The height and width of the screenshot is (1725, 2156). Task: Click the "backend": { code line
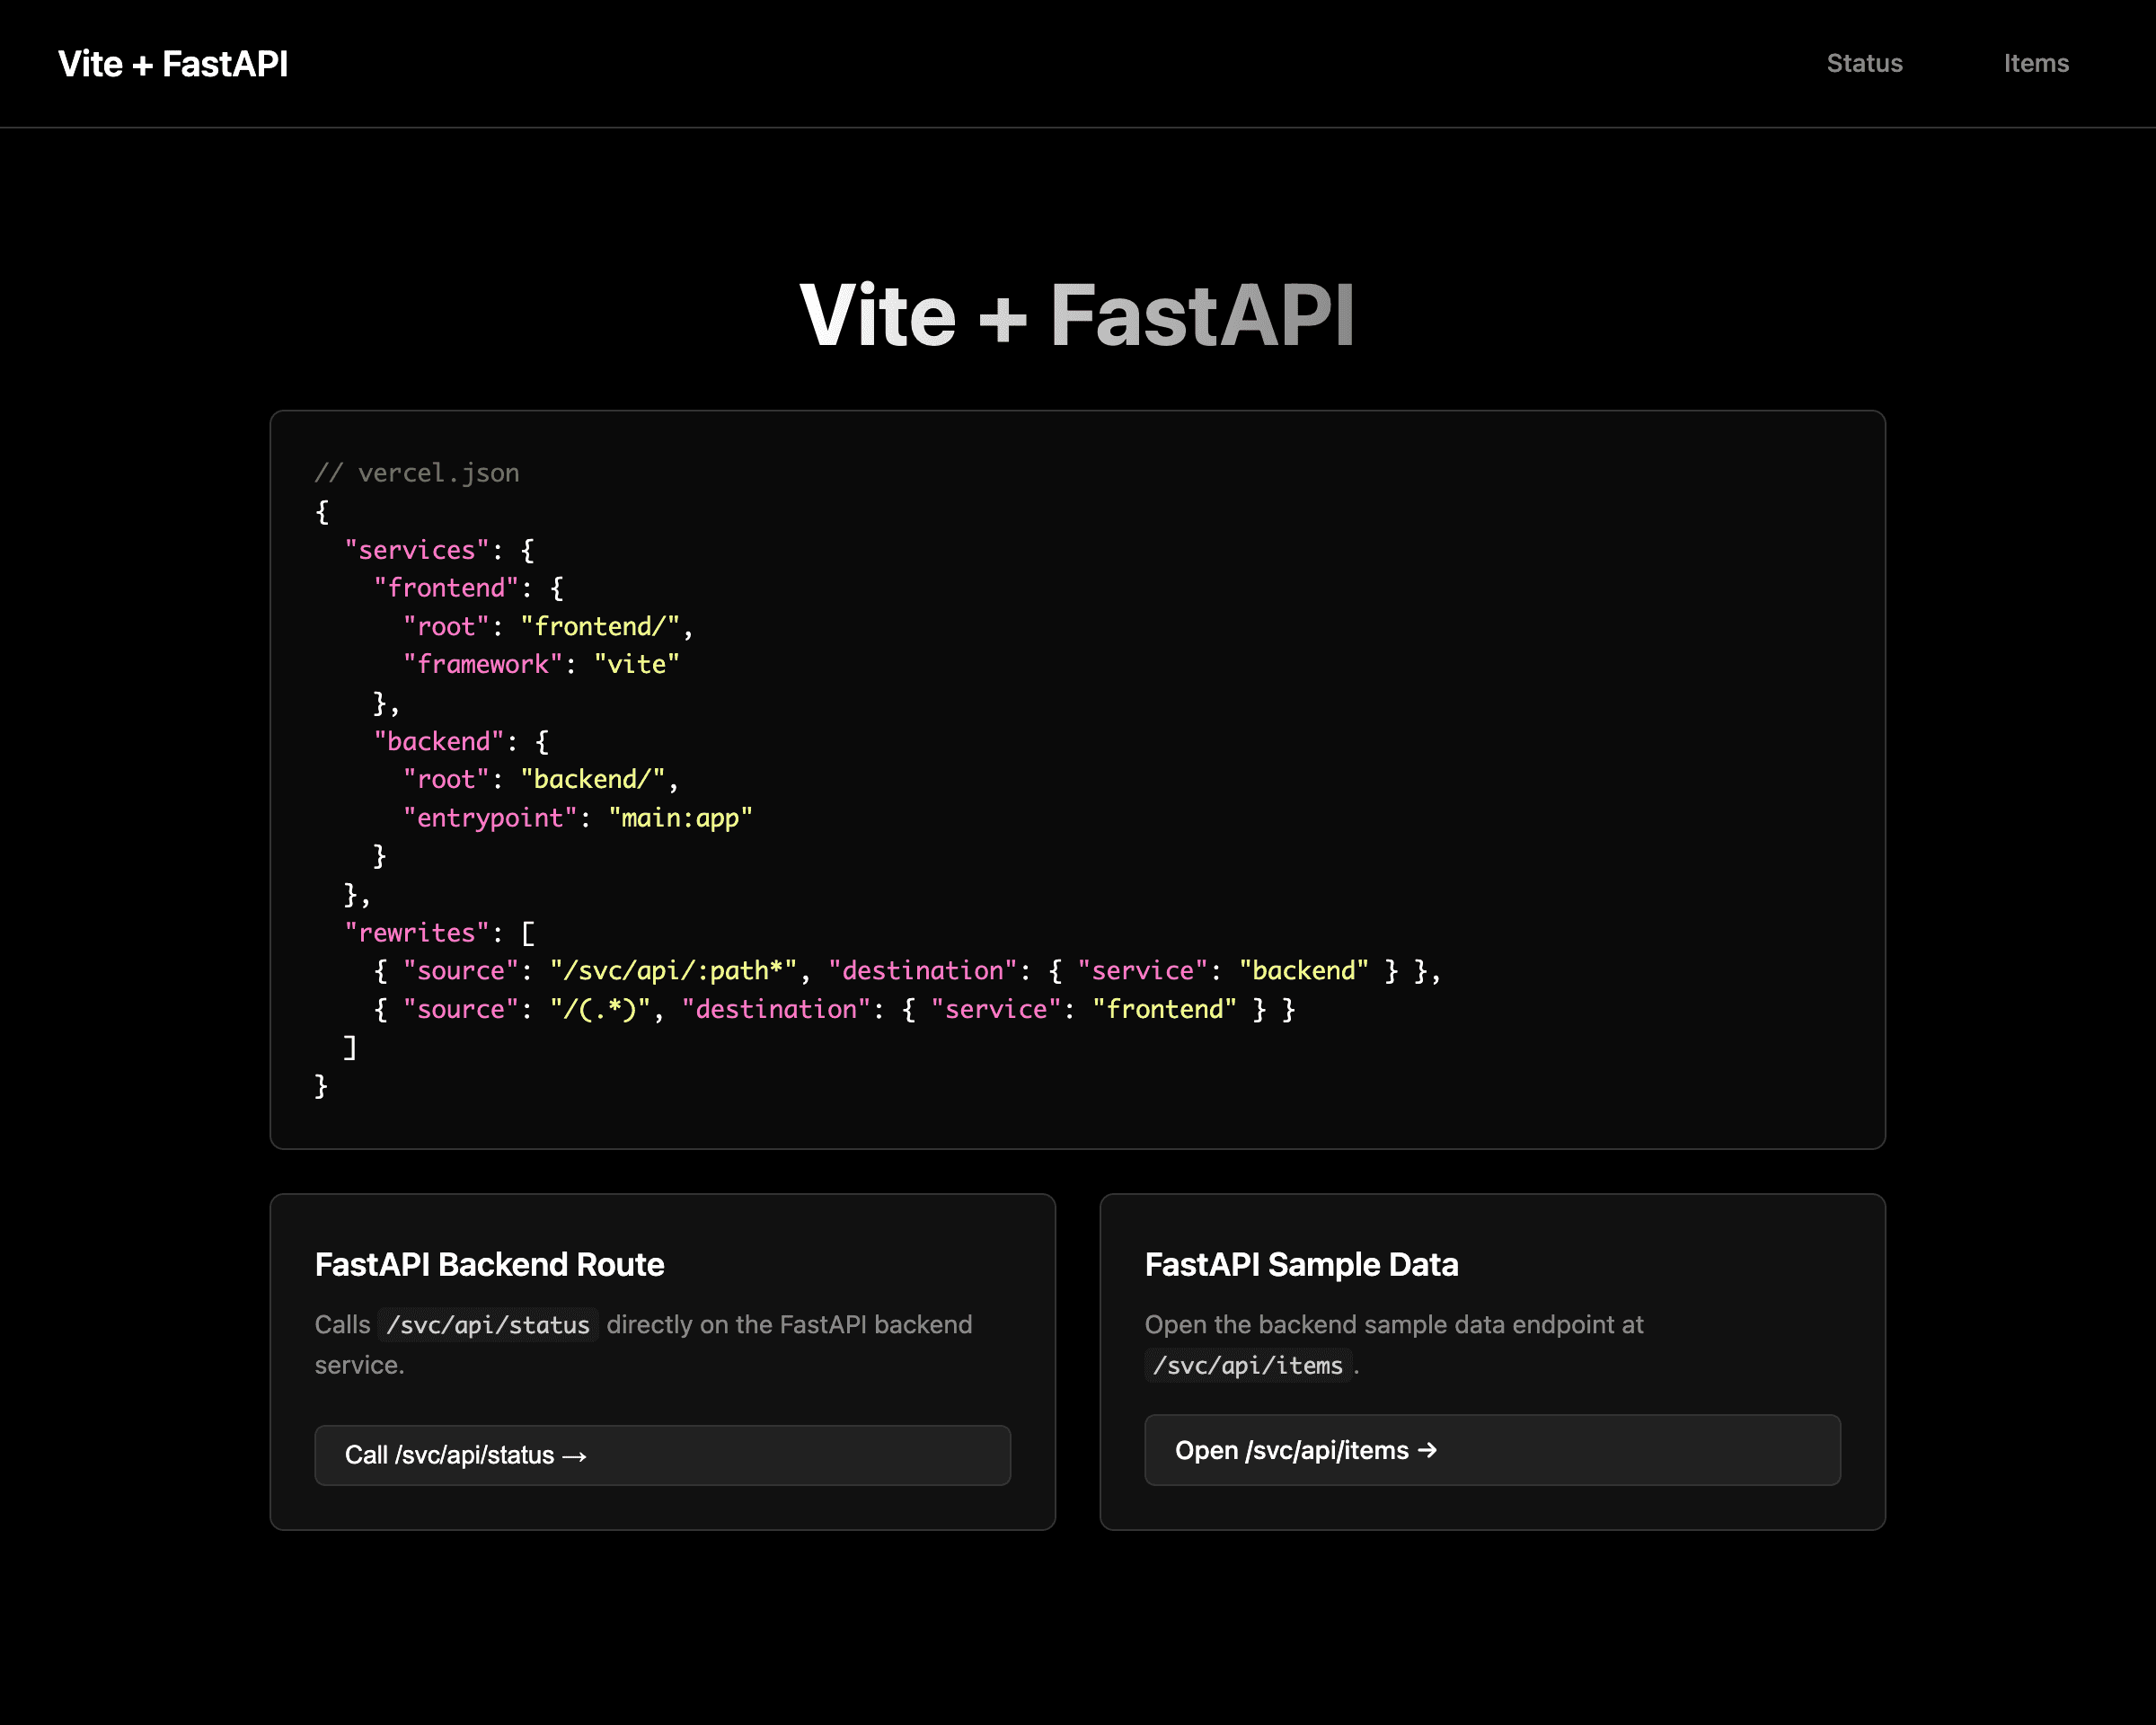coord(461,741)
